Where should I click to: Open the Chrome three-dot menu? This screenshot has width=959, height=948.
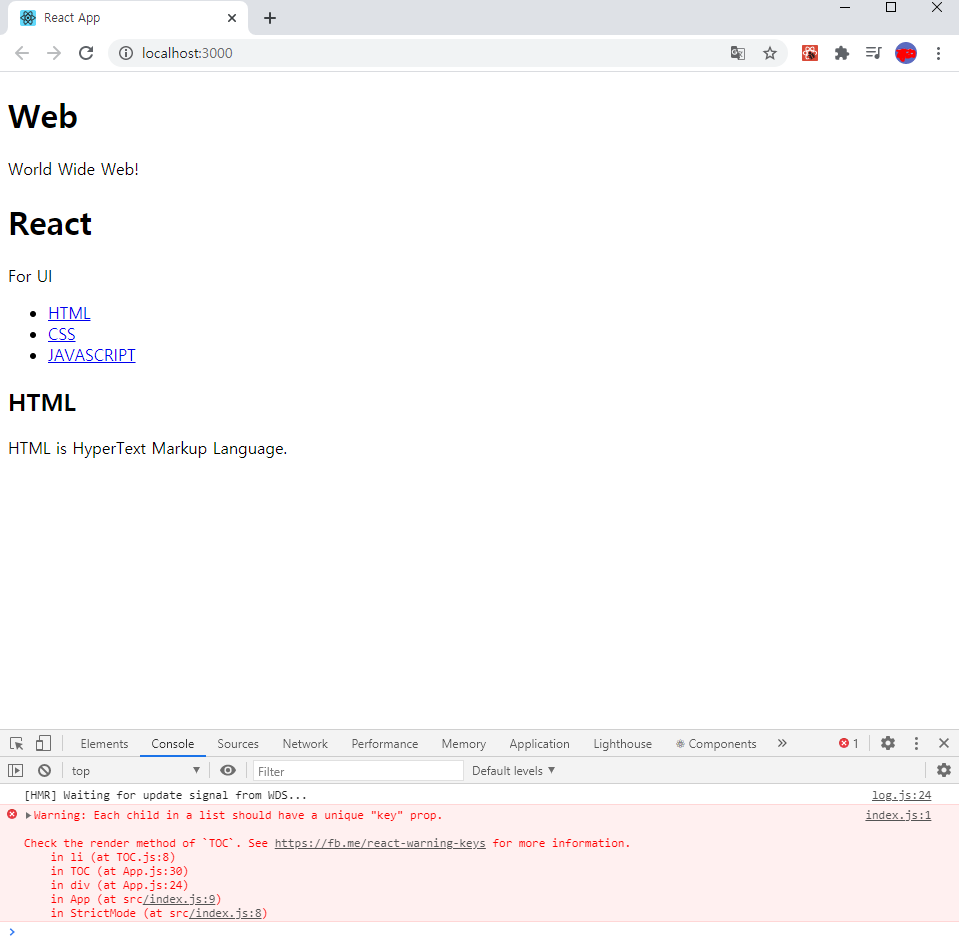click(x=938, y=53)
